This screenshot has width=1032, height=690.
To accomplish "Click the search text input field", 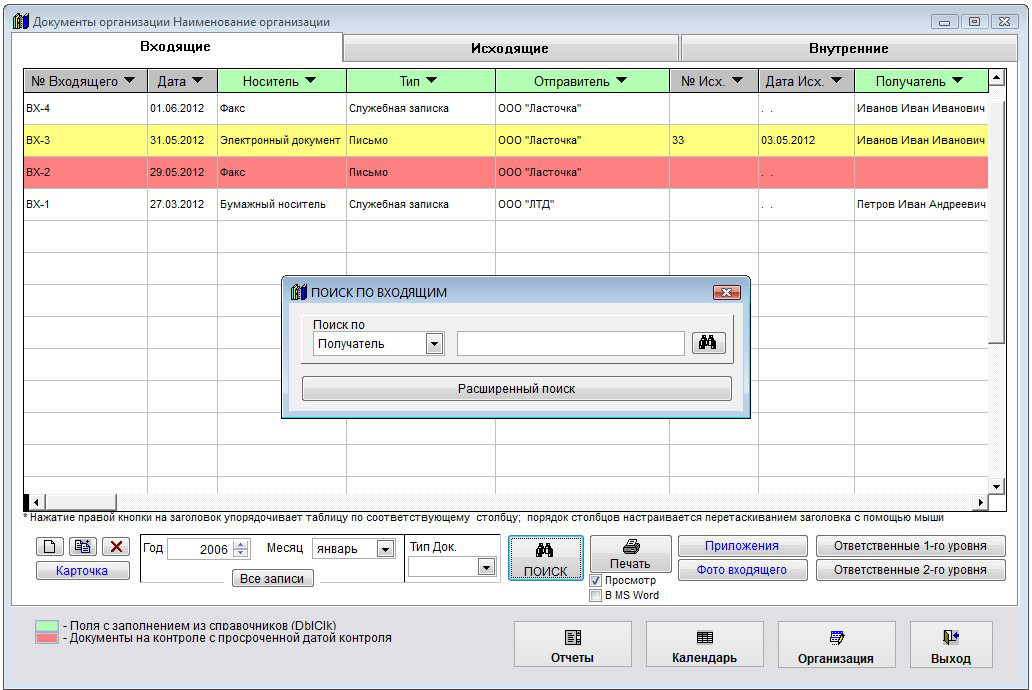I will click(571, 344).
